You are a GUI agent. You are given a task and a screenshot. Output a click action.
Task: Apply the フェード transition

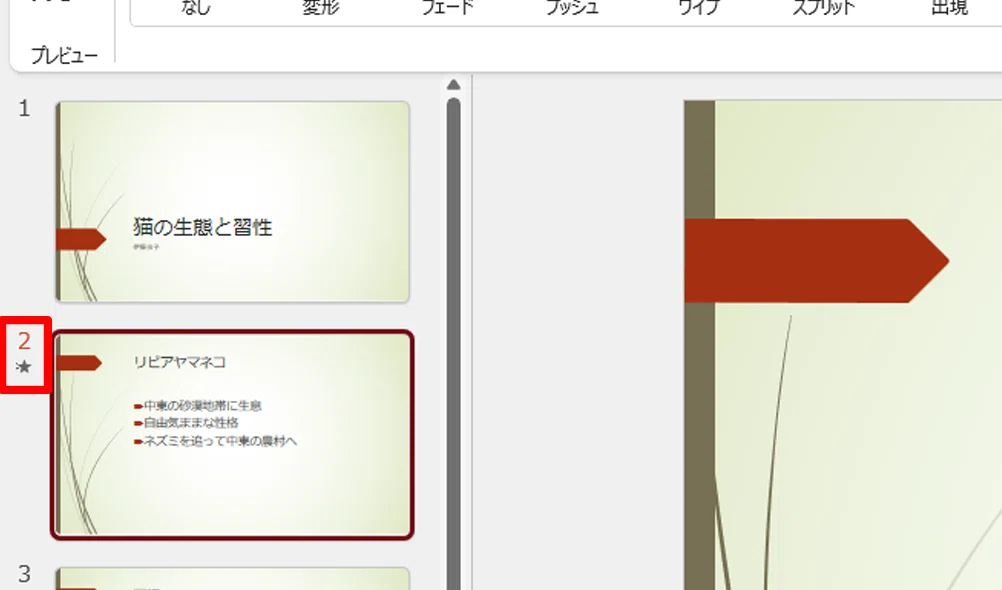click(x=447, y=8)
